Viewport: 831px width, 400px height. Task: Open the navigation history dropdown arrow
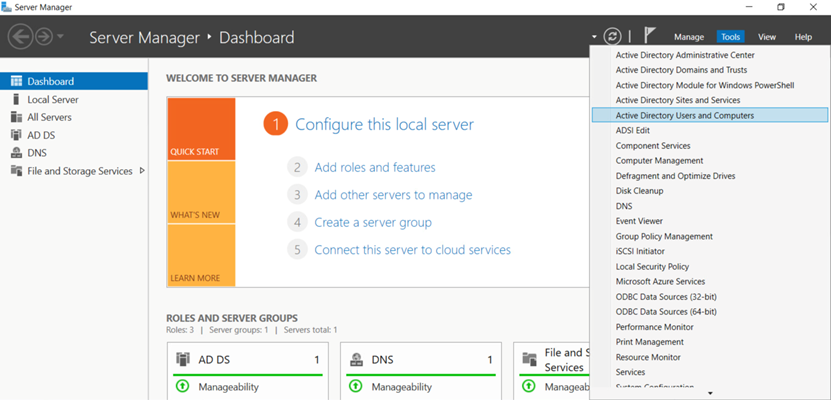[60, 37]
